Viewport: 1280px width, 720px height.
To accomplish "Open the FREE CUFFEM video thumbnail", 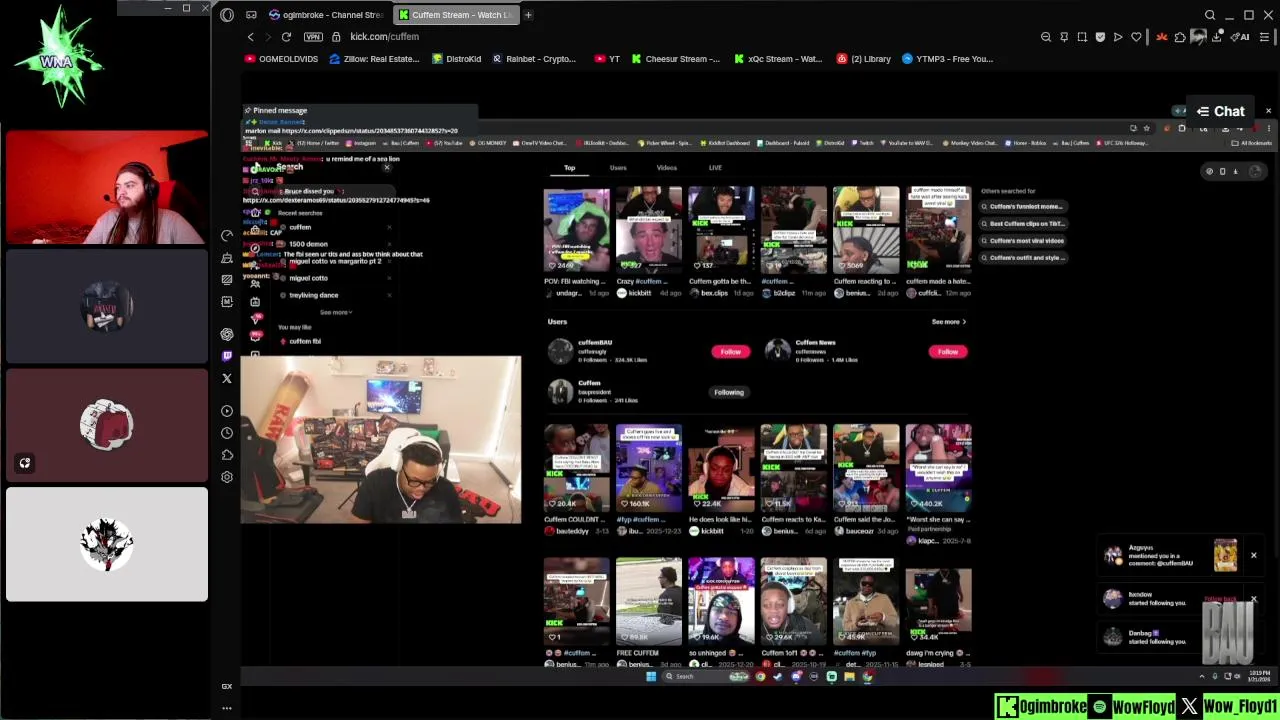I will [649, 602].
